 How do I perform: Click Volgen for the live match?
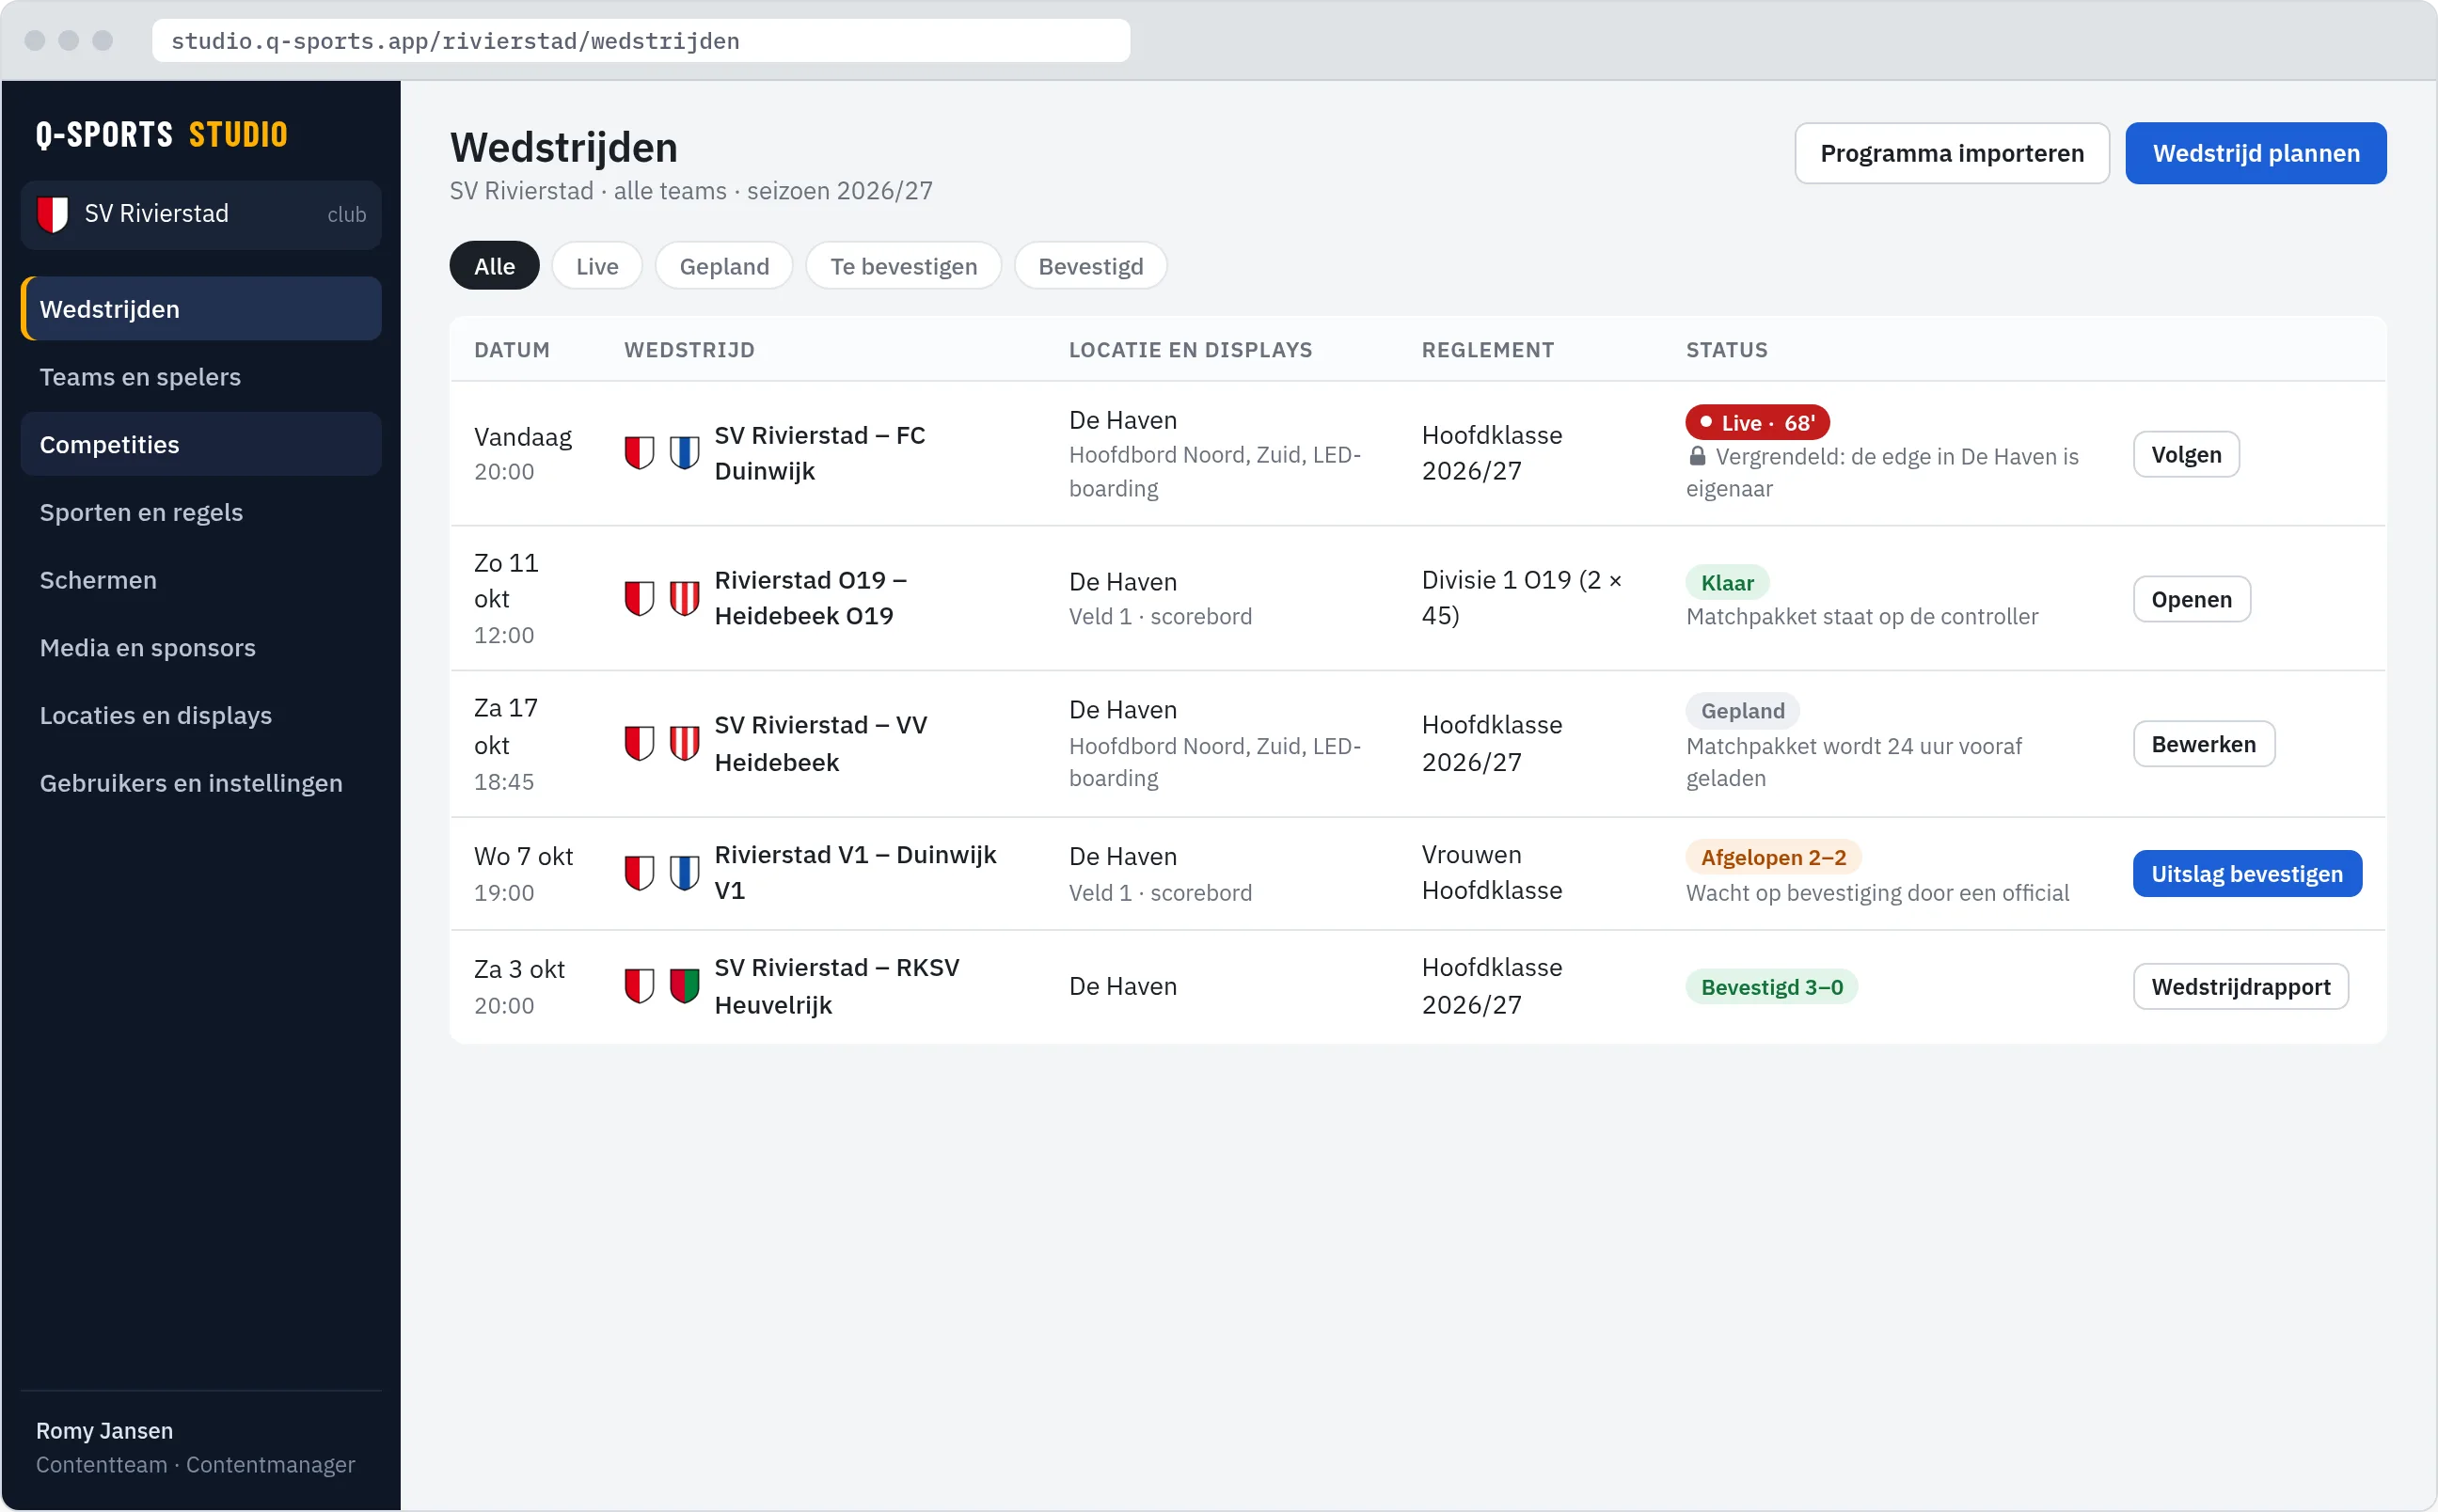point(2185,454)
